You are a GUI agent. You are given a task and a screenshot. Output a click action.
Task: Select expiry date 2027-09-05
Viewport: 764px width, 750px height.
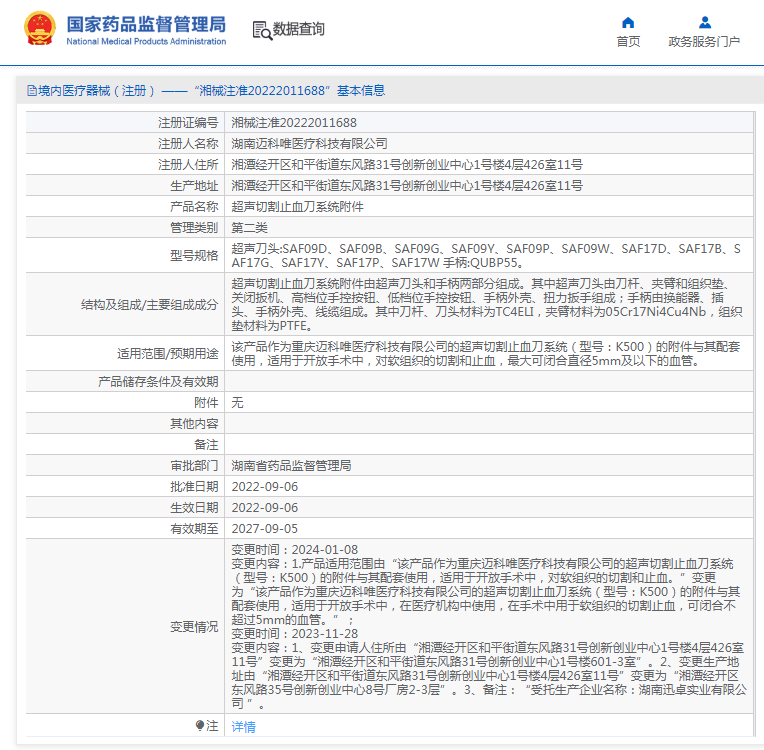coord(265,529)
